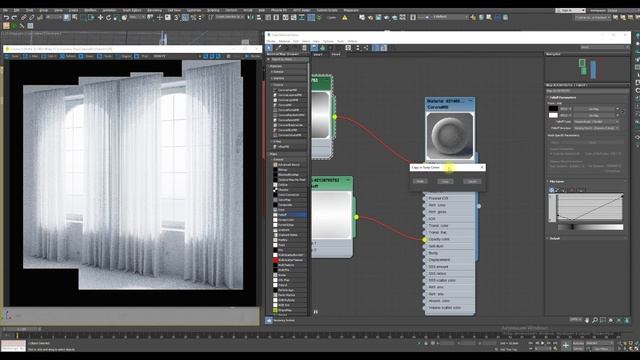
Task: Click Copy in Copy or Swap Colors dialog
Action: tap(445, 181)
